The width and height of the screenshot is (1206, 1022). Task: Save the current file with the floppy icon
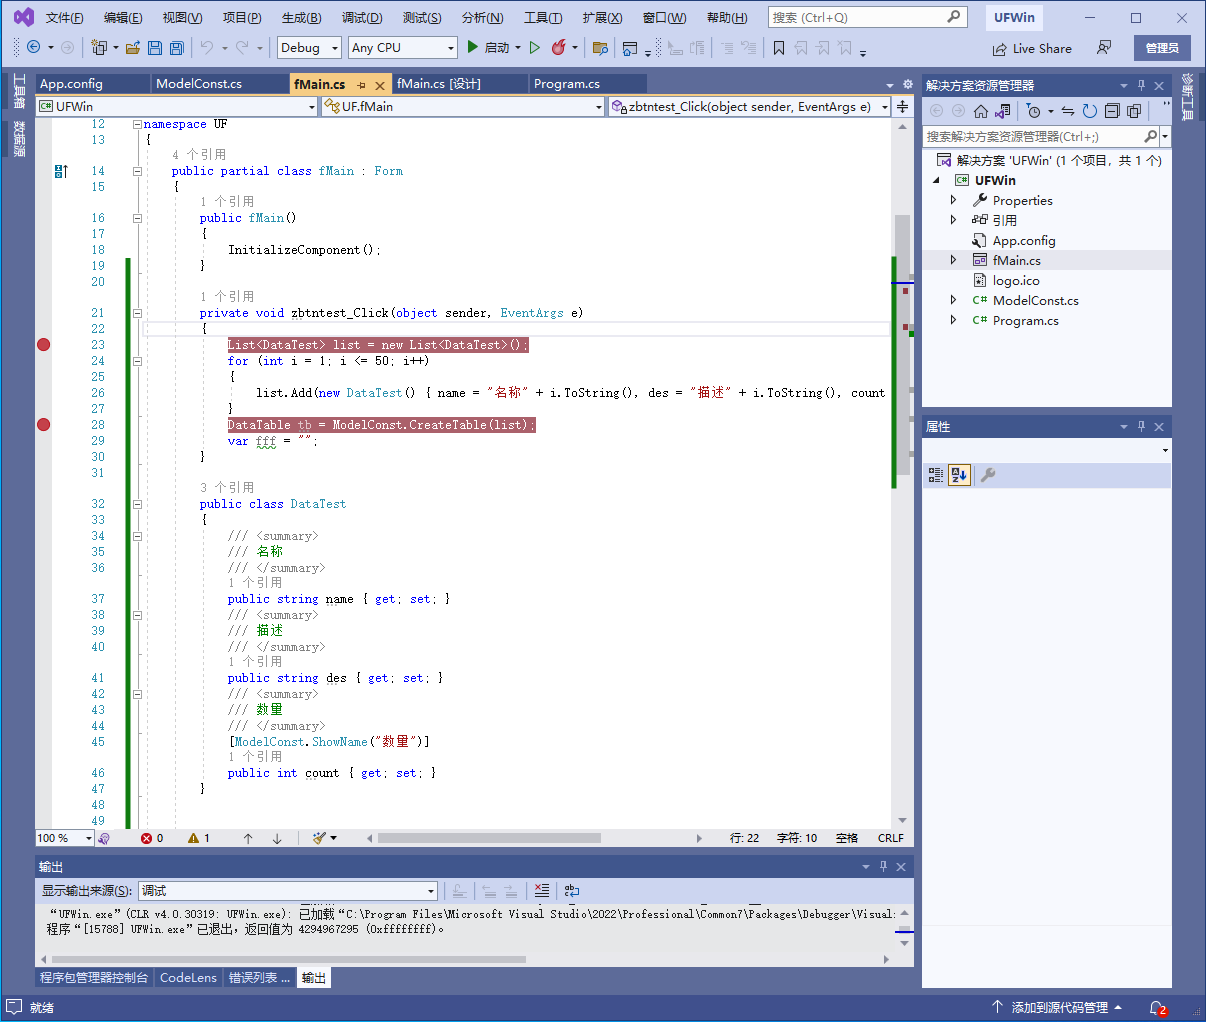point(155,48)
